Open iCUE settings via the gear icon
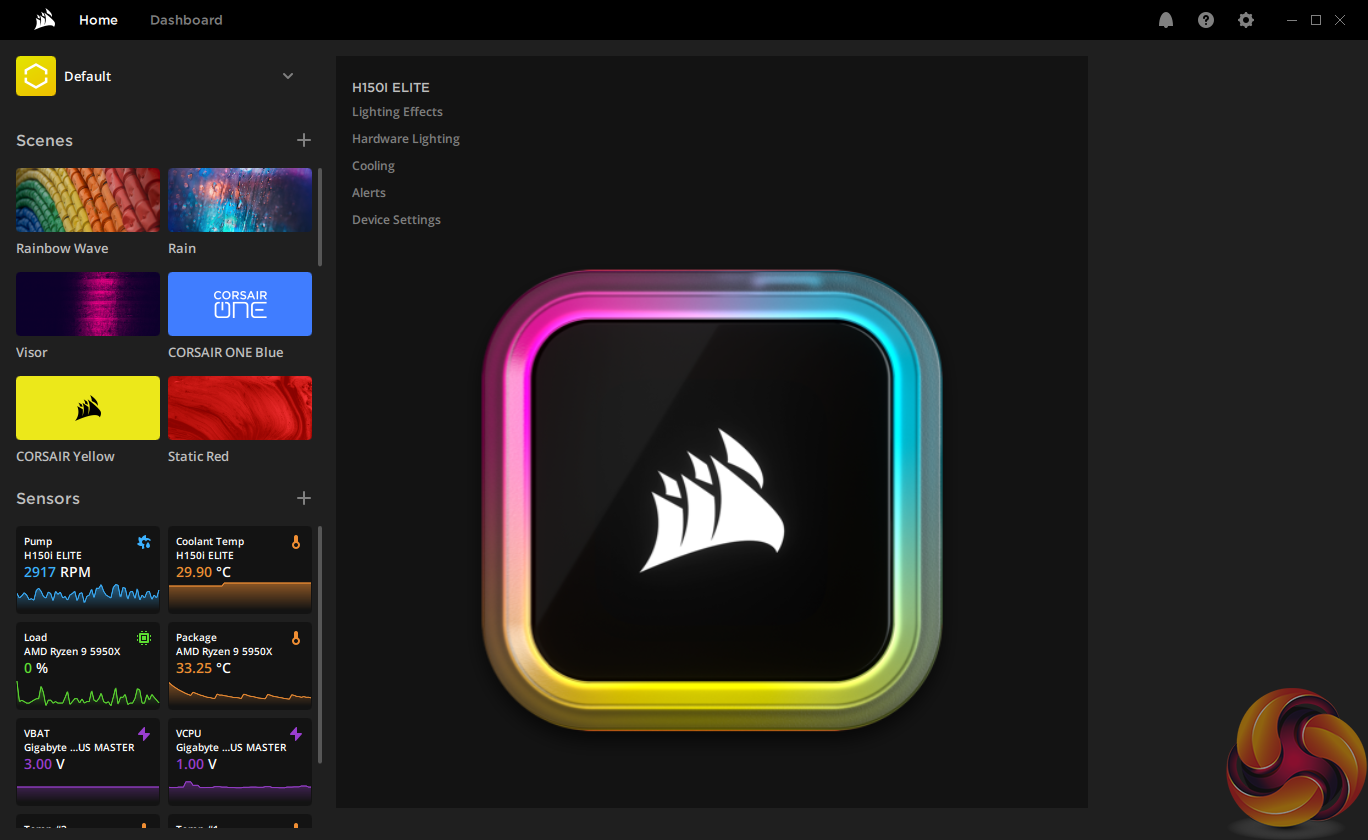The image size is (1368, 840). 1246,20
